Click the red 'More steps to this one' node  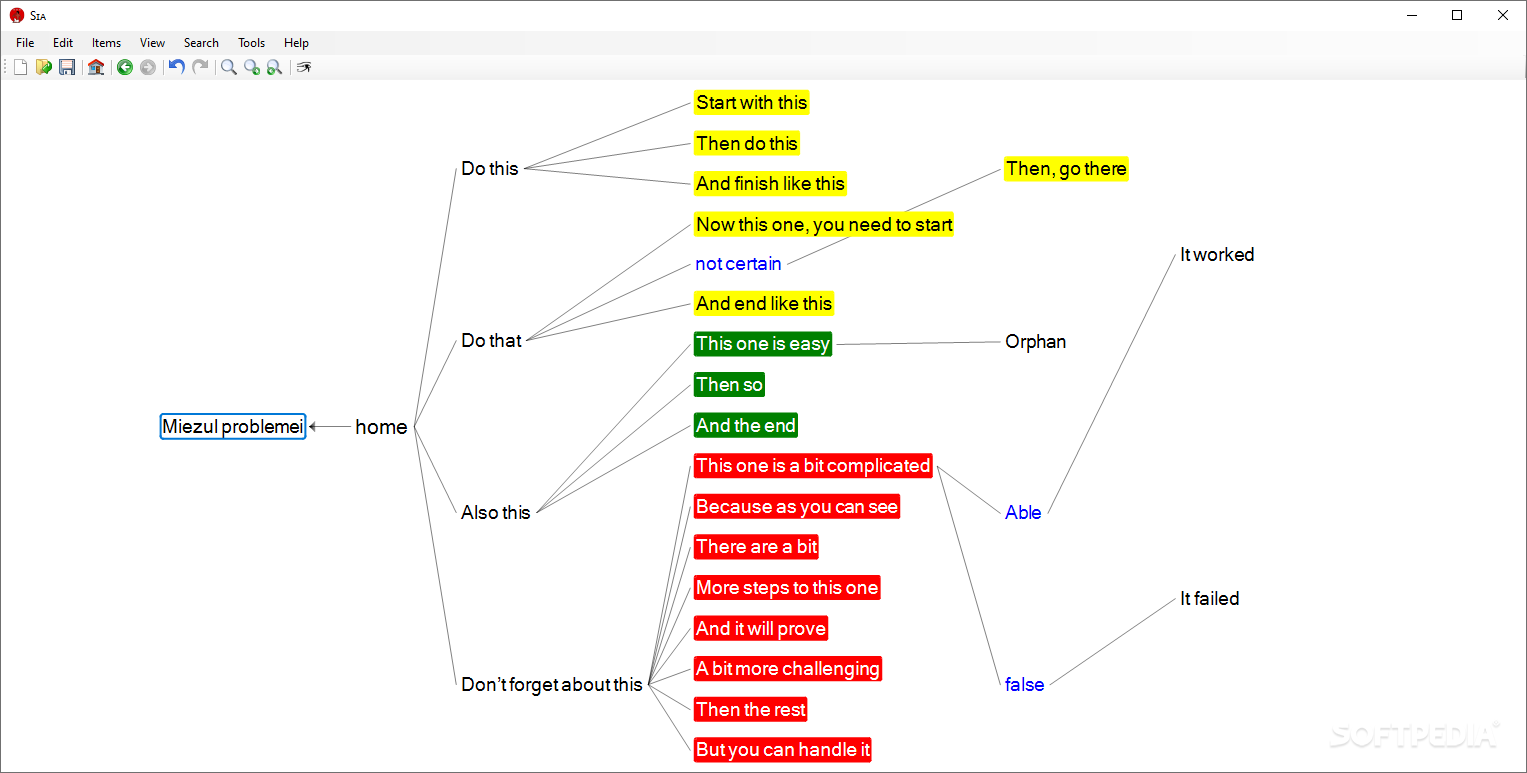pyautogui.click(x=787, y=588)
